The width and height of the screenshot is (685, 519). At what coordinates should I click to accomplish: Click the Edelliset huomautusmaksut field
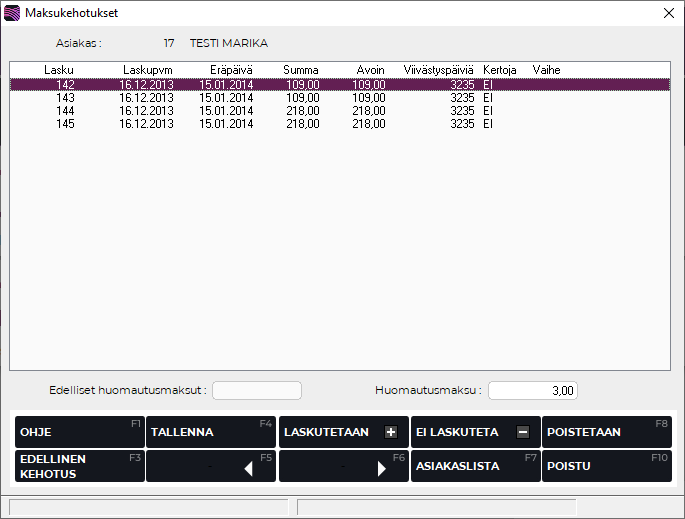click(x=257, y=391)
